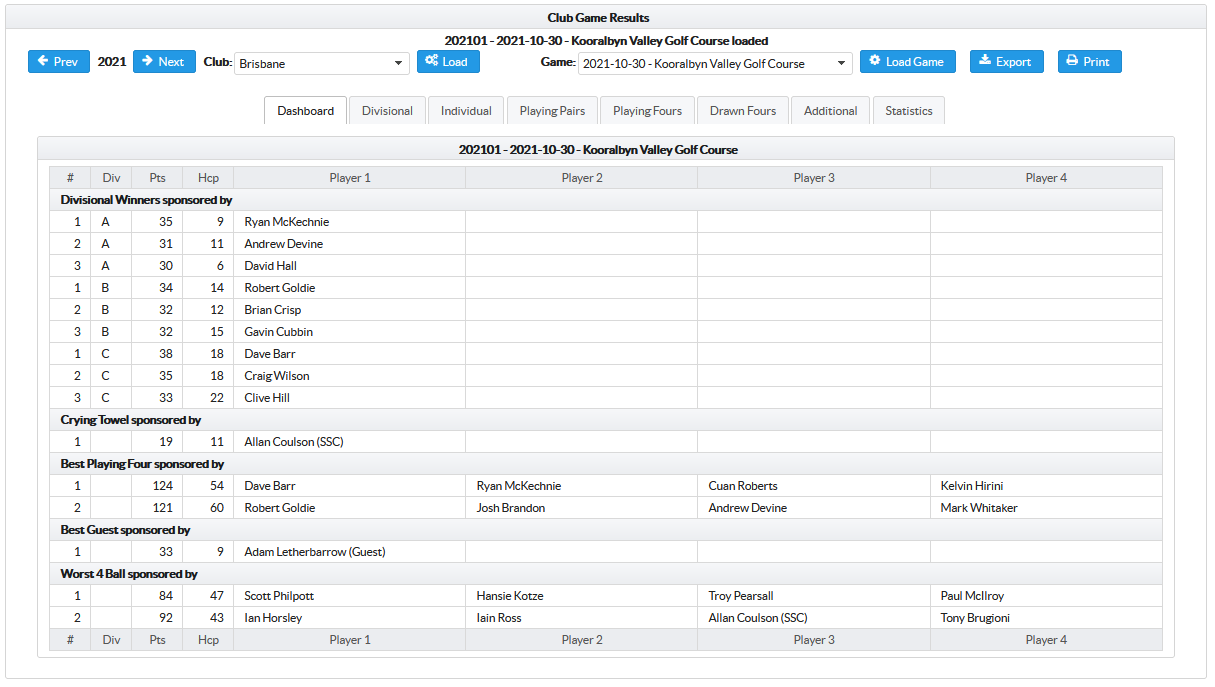View the Drawn Fours tab
The height and width of the screenshot is (687, 1215).
pos(743,111)
